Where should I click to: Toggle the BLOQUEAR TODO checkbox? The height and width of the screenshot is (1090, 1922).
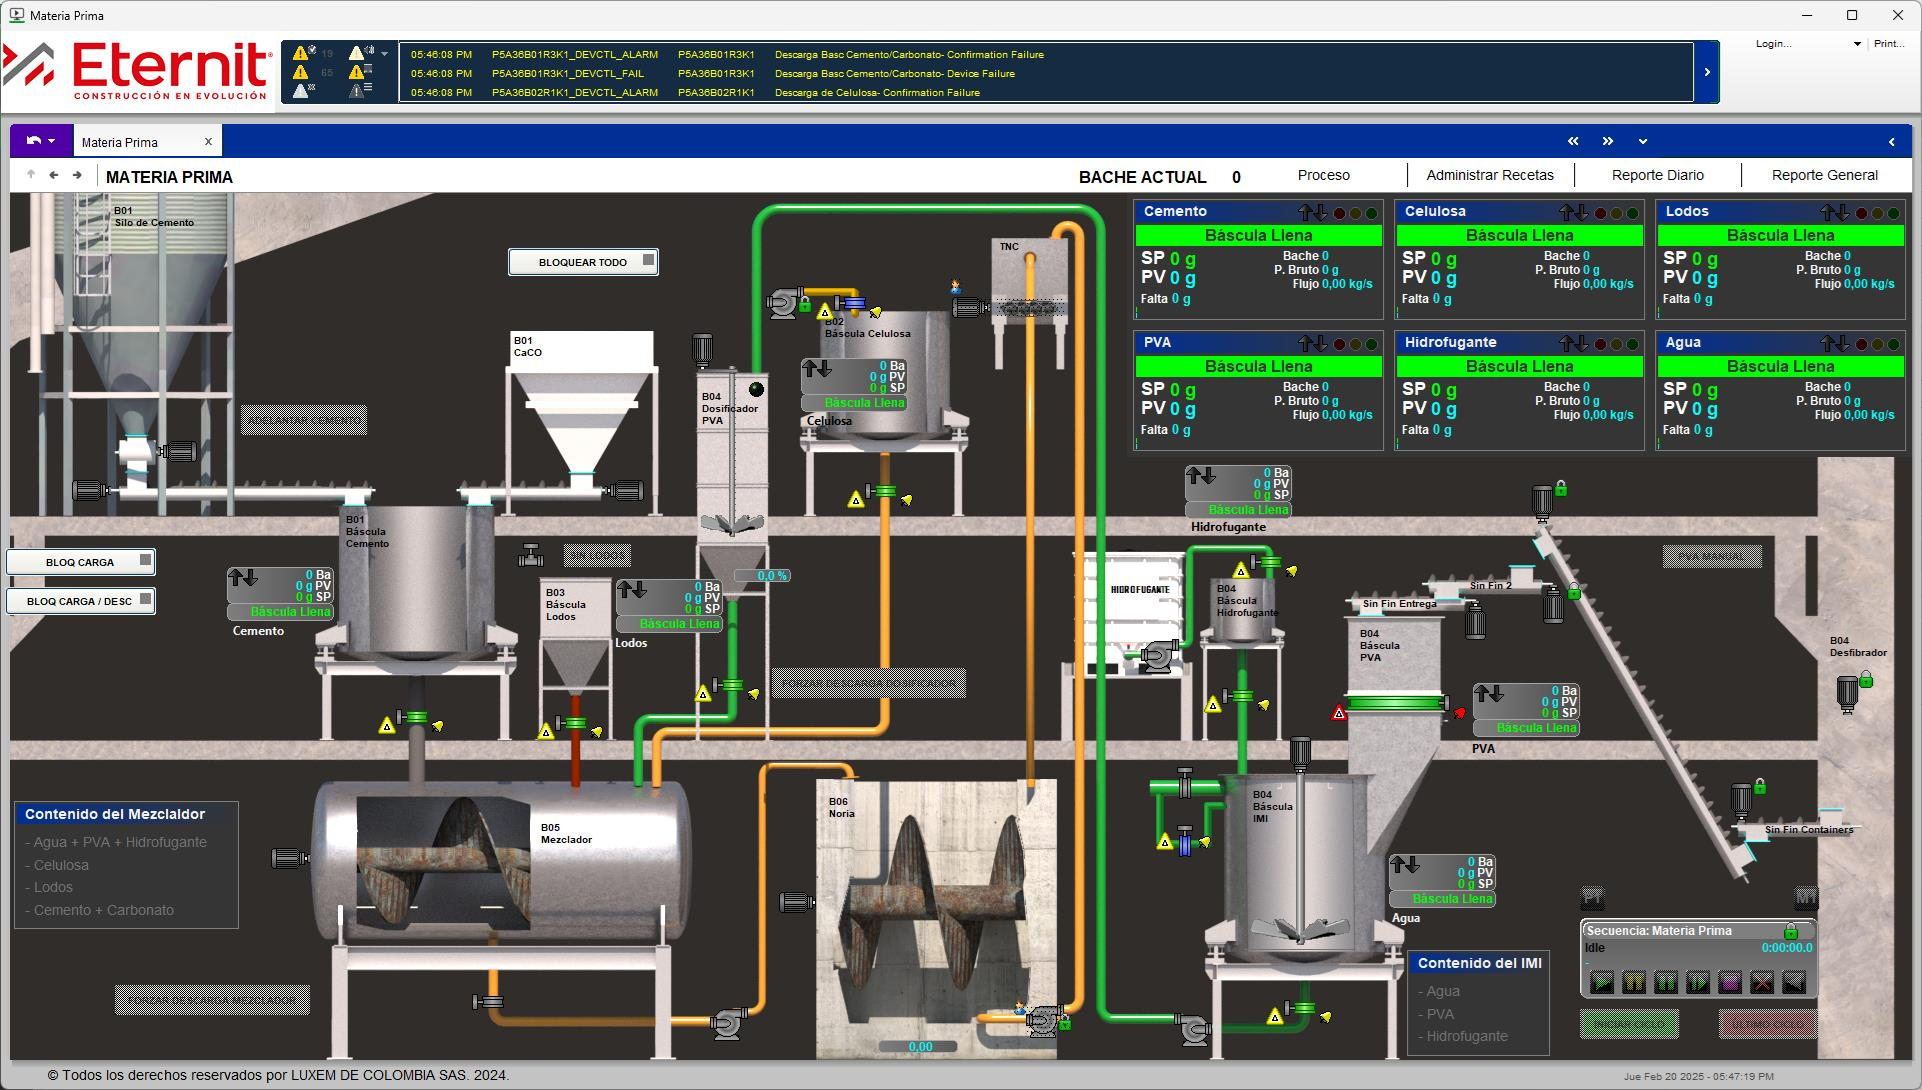click(x=648, y=261)
